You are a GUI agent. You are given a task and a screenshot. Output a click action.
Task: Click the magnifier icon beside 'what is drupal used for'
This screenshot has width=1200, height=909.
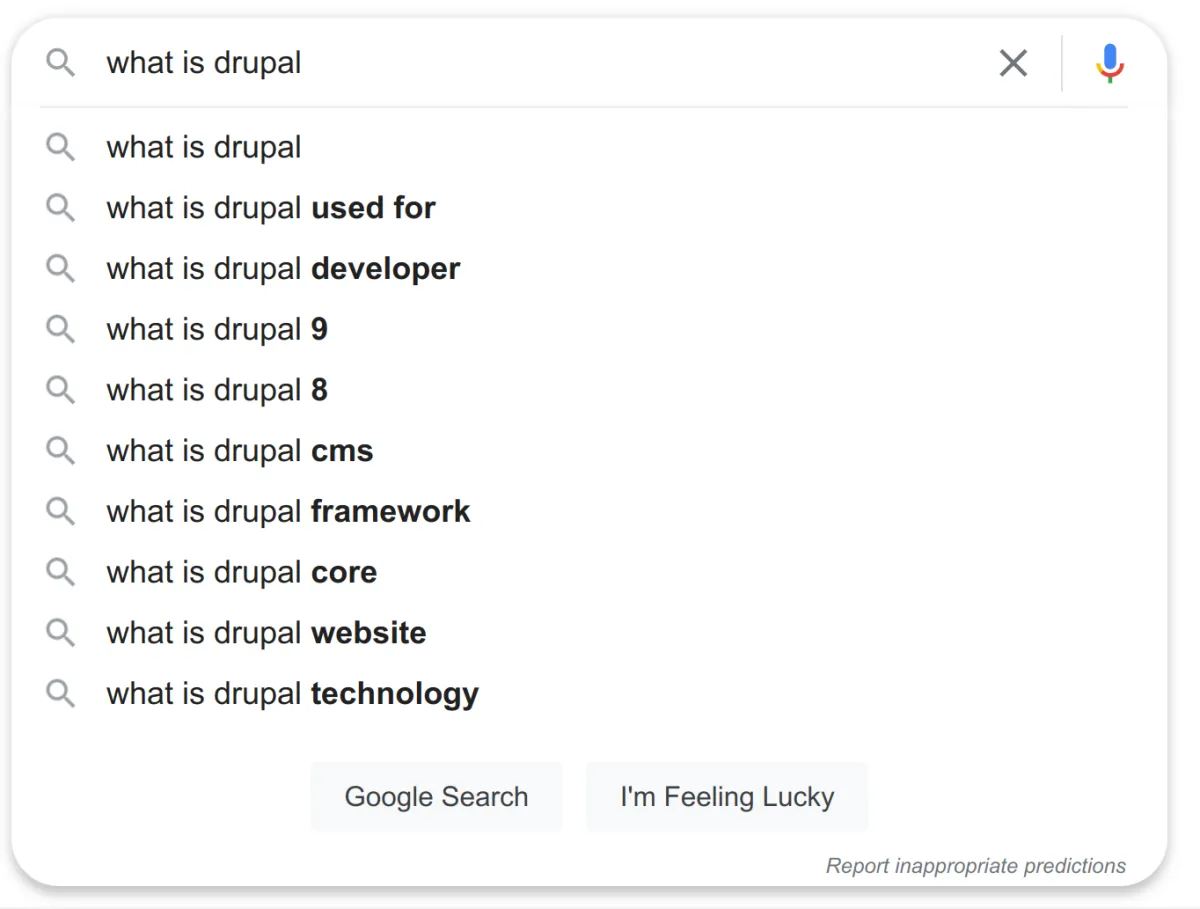[61, 208]
